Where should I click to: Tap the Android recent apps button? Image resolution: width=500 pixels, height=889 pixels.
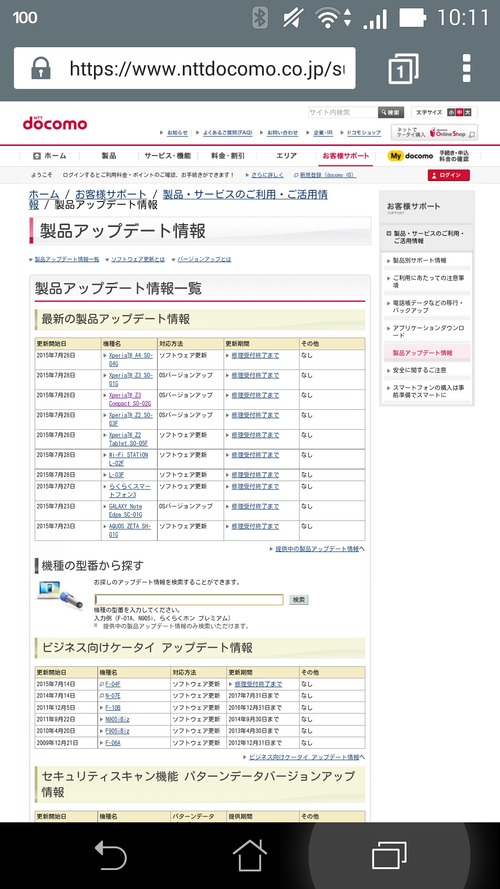coord(389,855)
